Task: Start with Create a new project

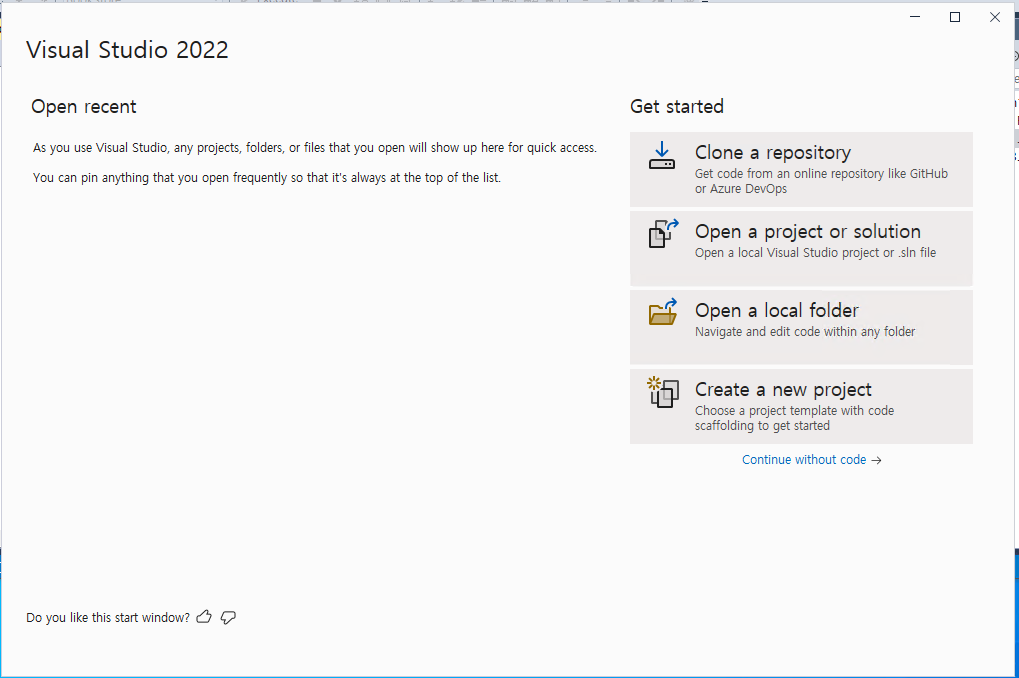Action: pyautogui.click(x=801, y=406)
